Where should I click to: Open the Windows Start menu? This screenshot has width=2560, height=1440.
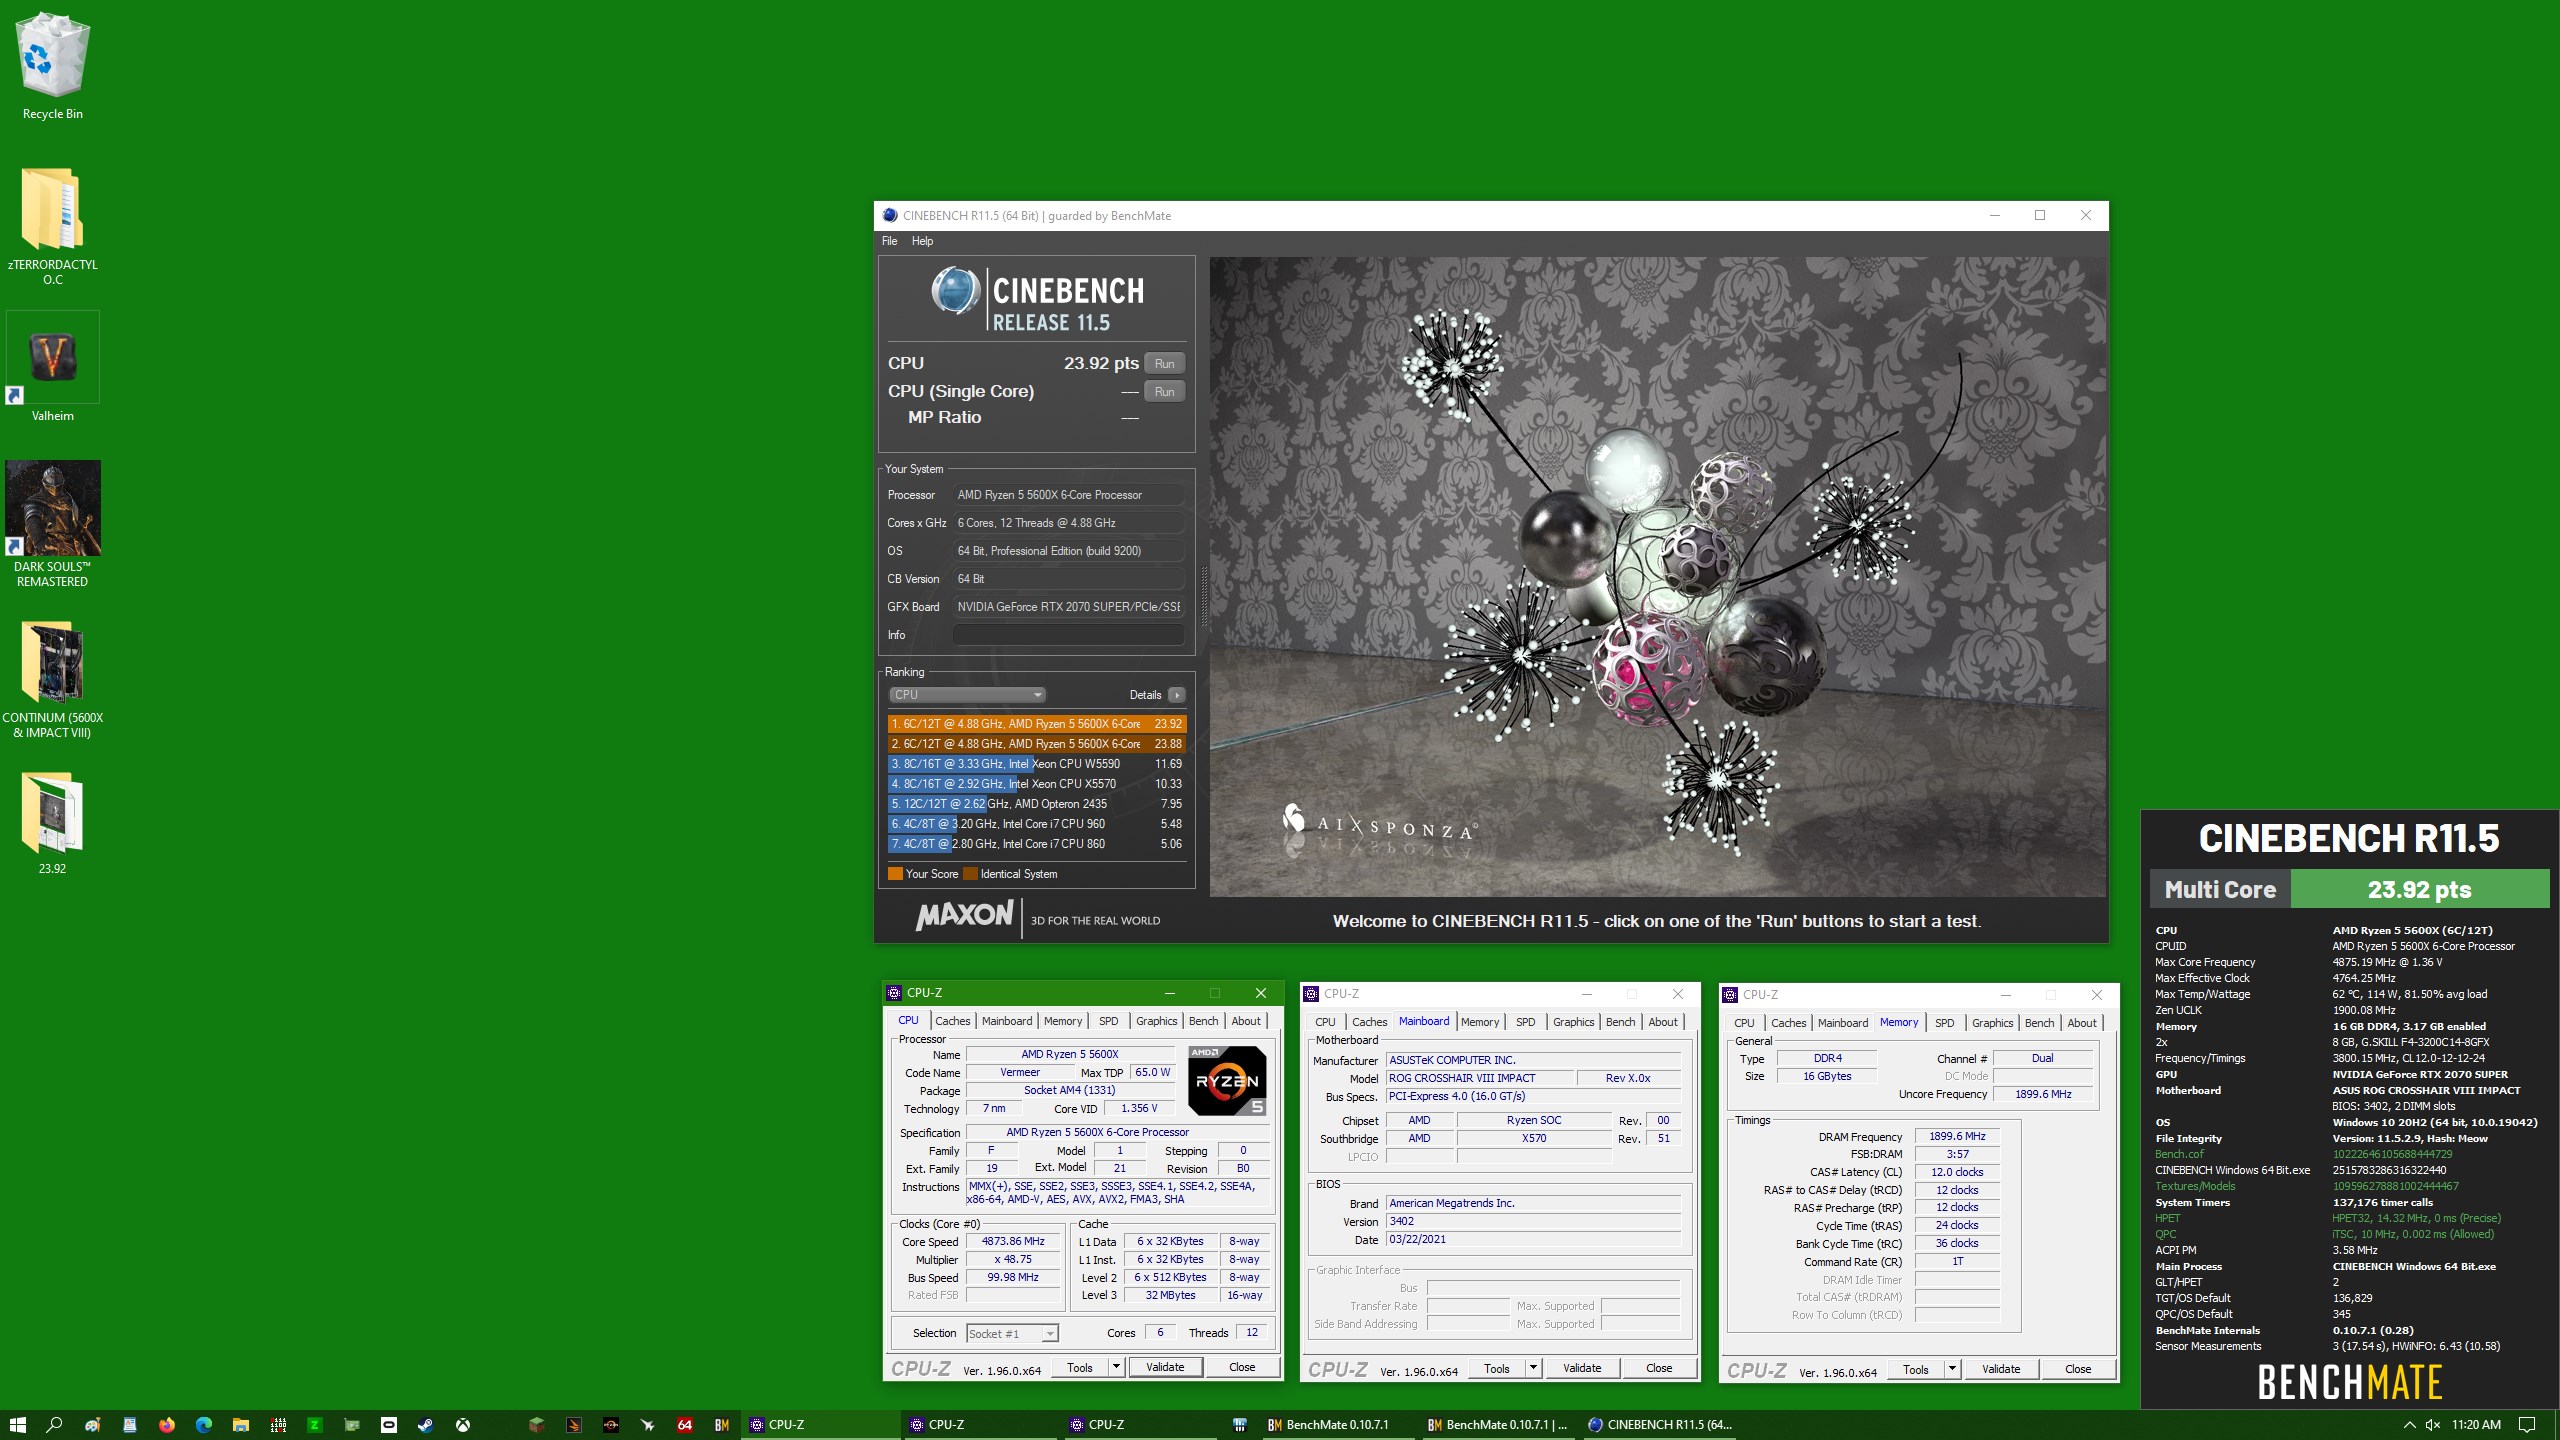click(17, 1425)
